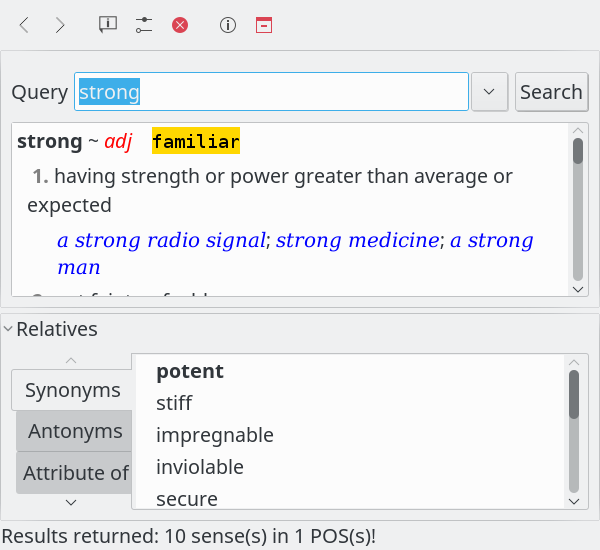Screen dimensions: 600x550
Task: Open settings via the sliders icon
Action: tap(144, 25)
